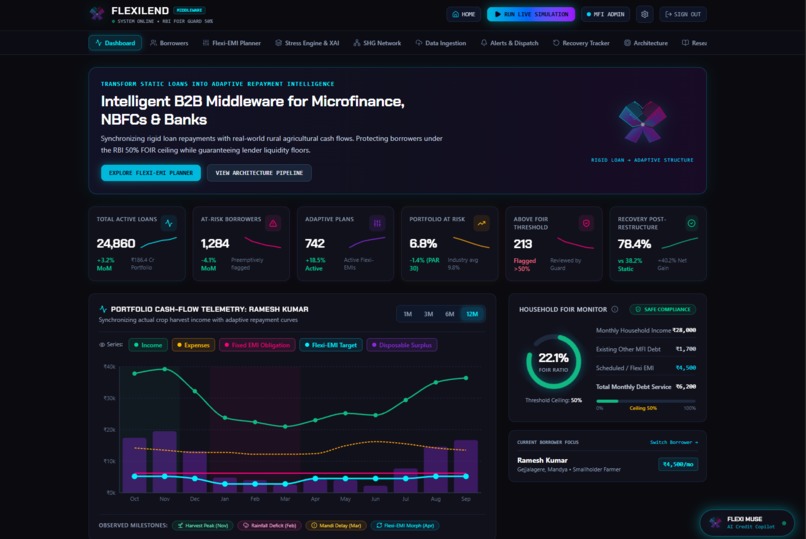Click the Middleware badge next to FlexiLend

click(x=189, y=10)
